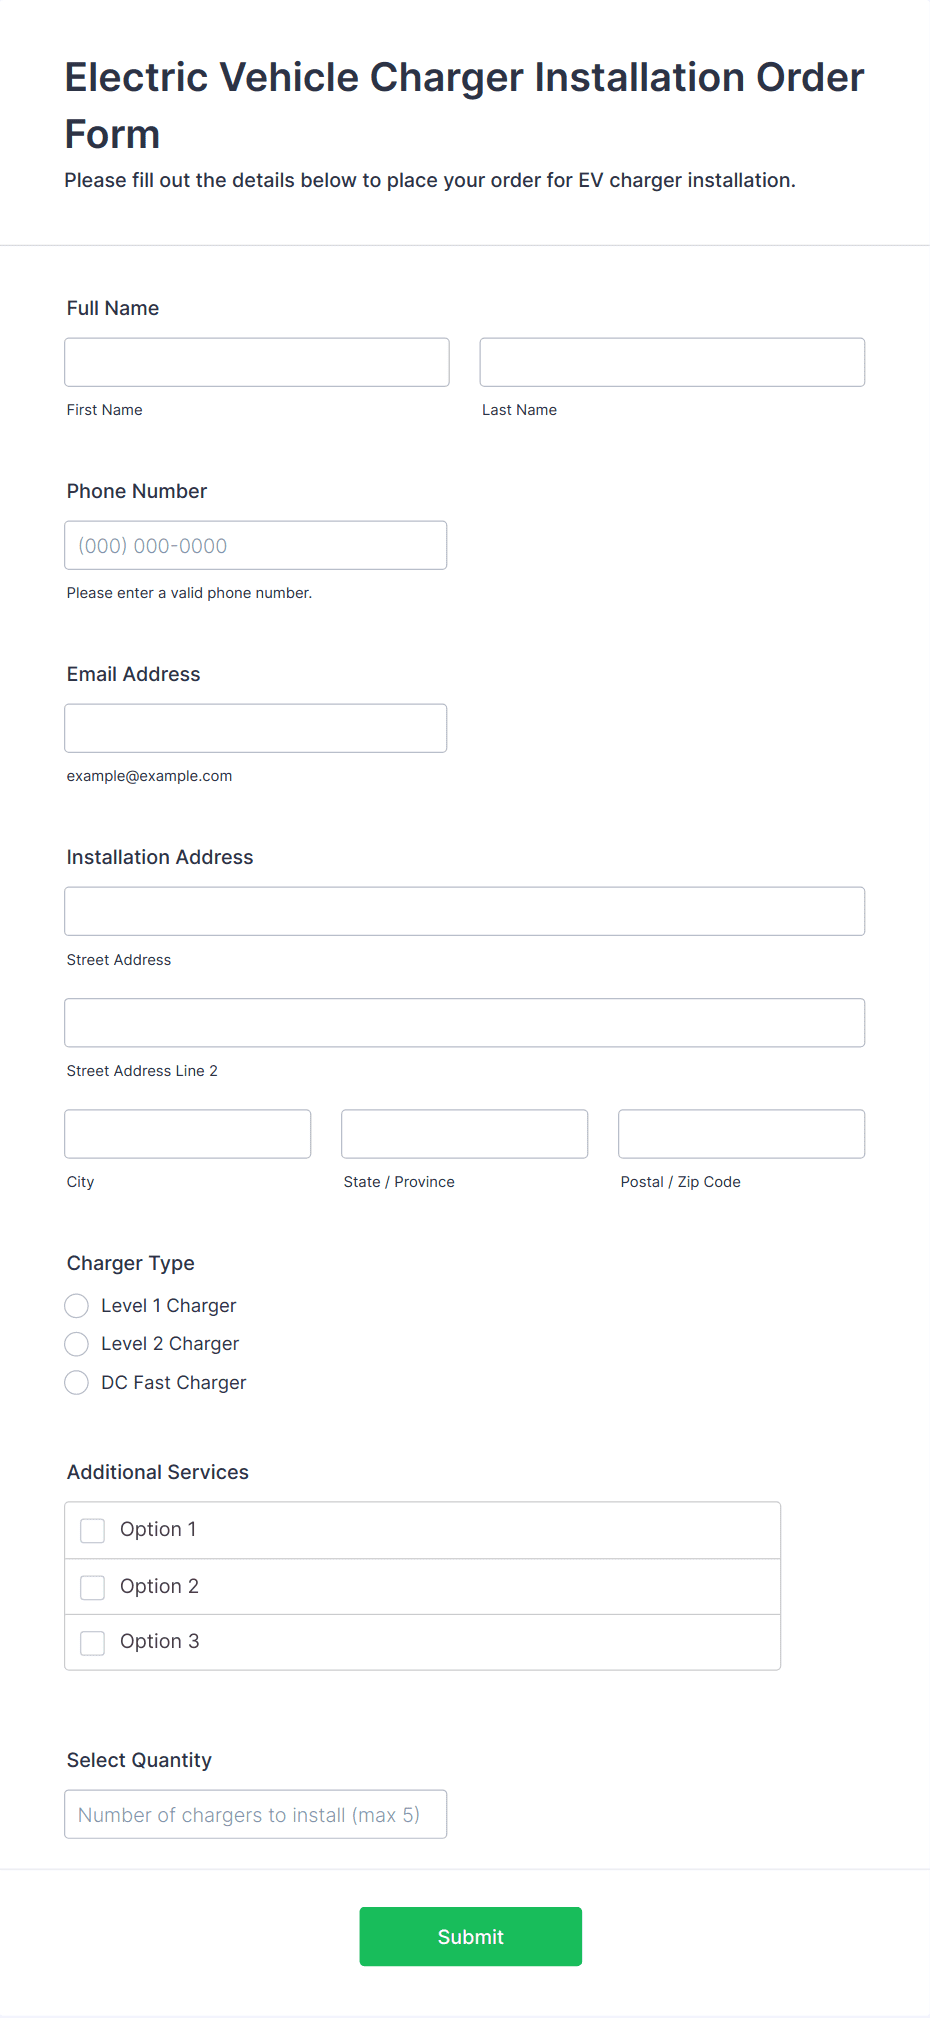Click the Option 3 label text
Screen dimensions: 930x2018
tap(160, 1641)
